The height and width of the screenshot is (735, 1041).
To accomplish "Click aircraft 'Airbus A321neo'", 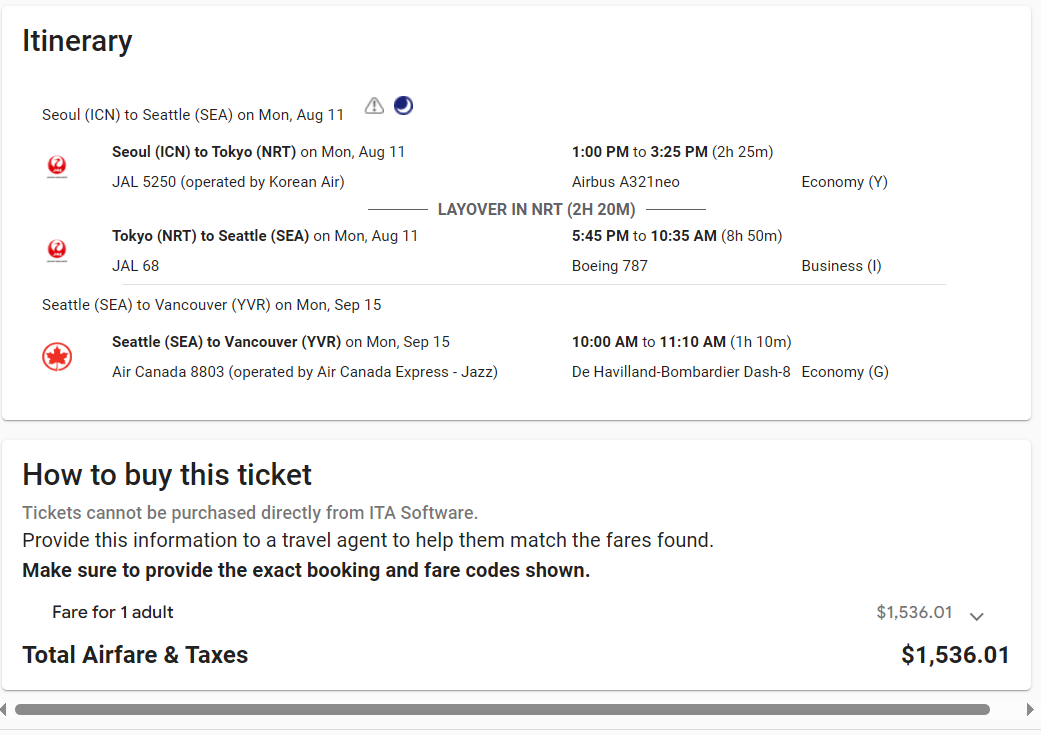I will [626, 182].
